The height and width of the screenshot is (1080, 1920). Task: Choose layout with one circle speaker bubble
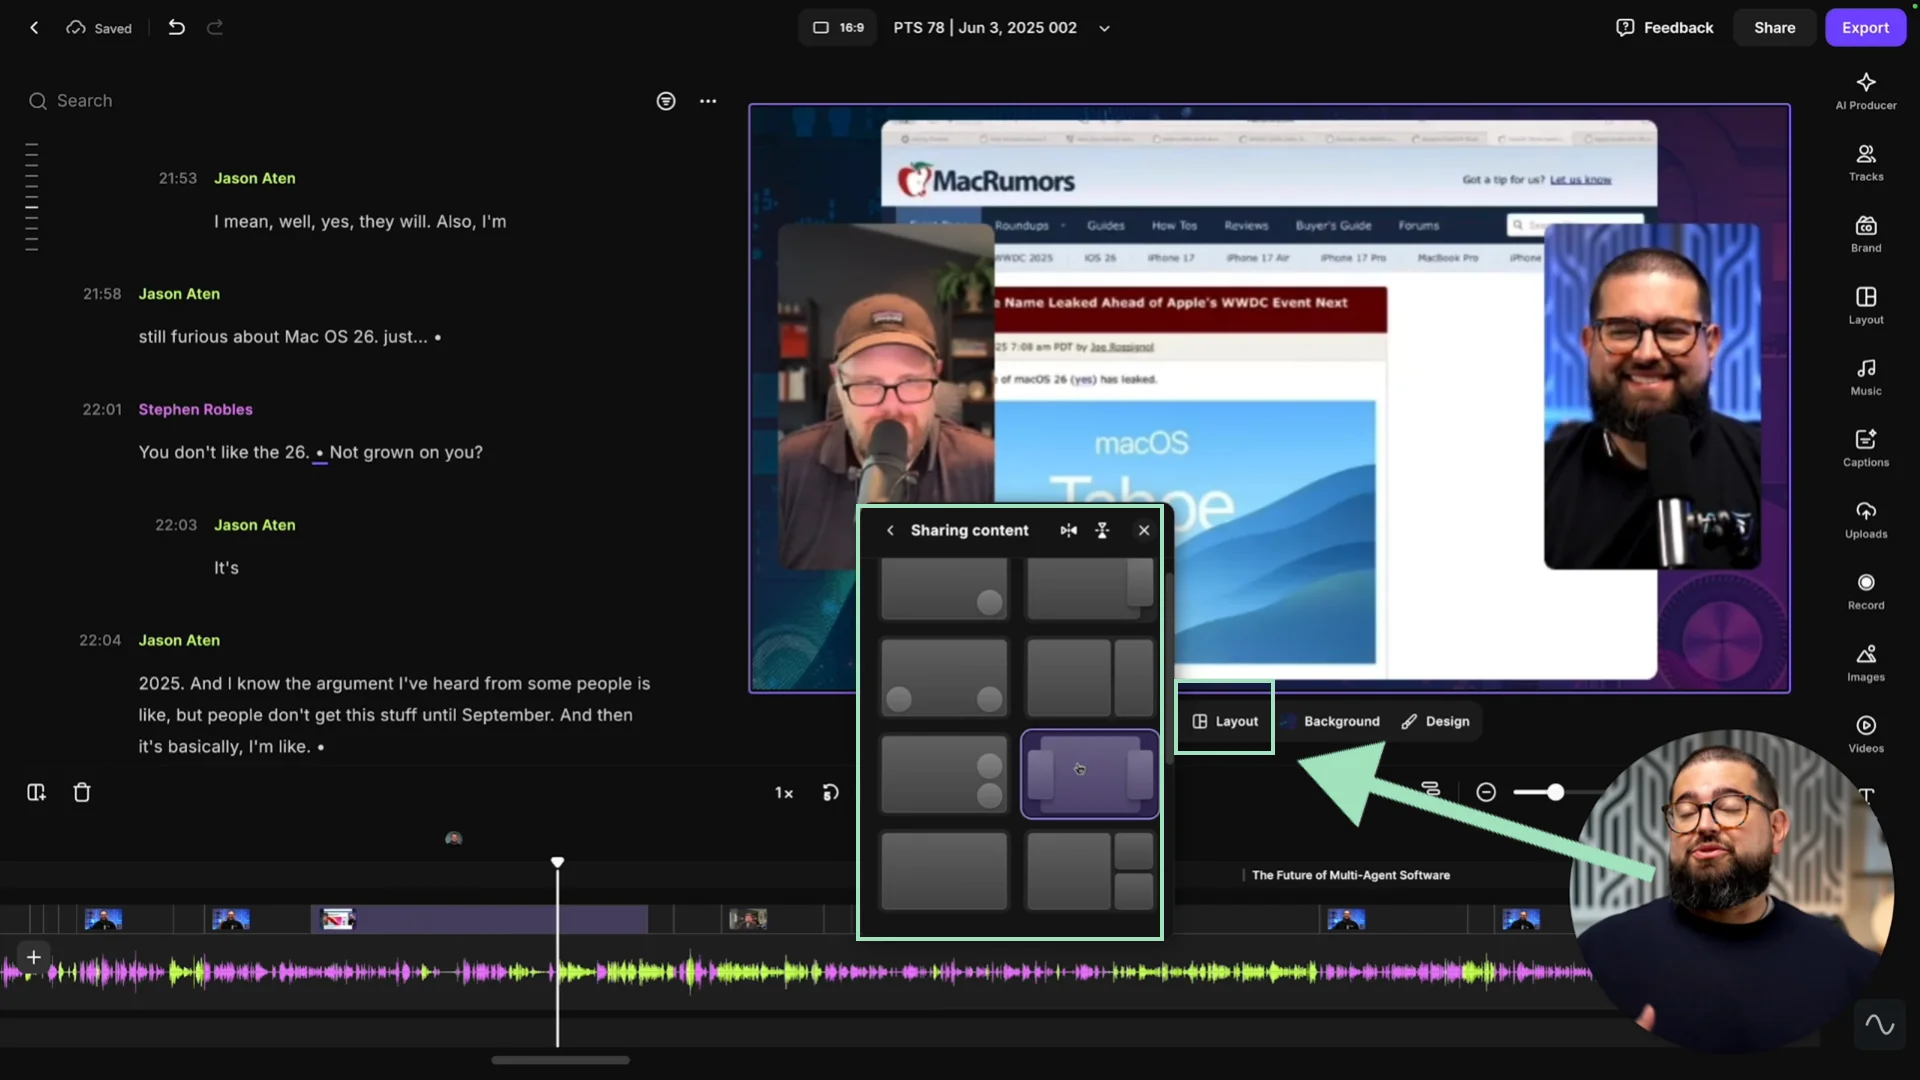944,589
